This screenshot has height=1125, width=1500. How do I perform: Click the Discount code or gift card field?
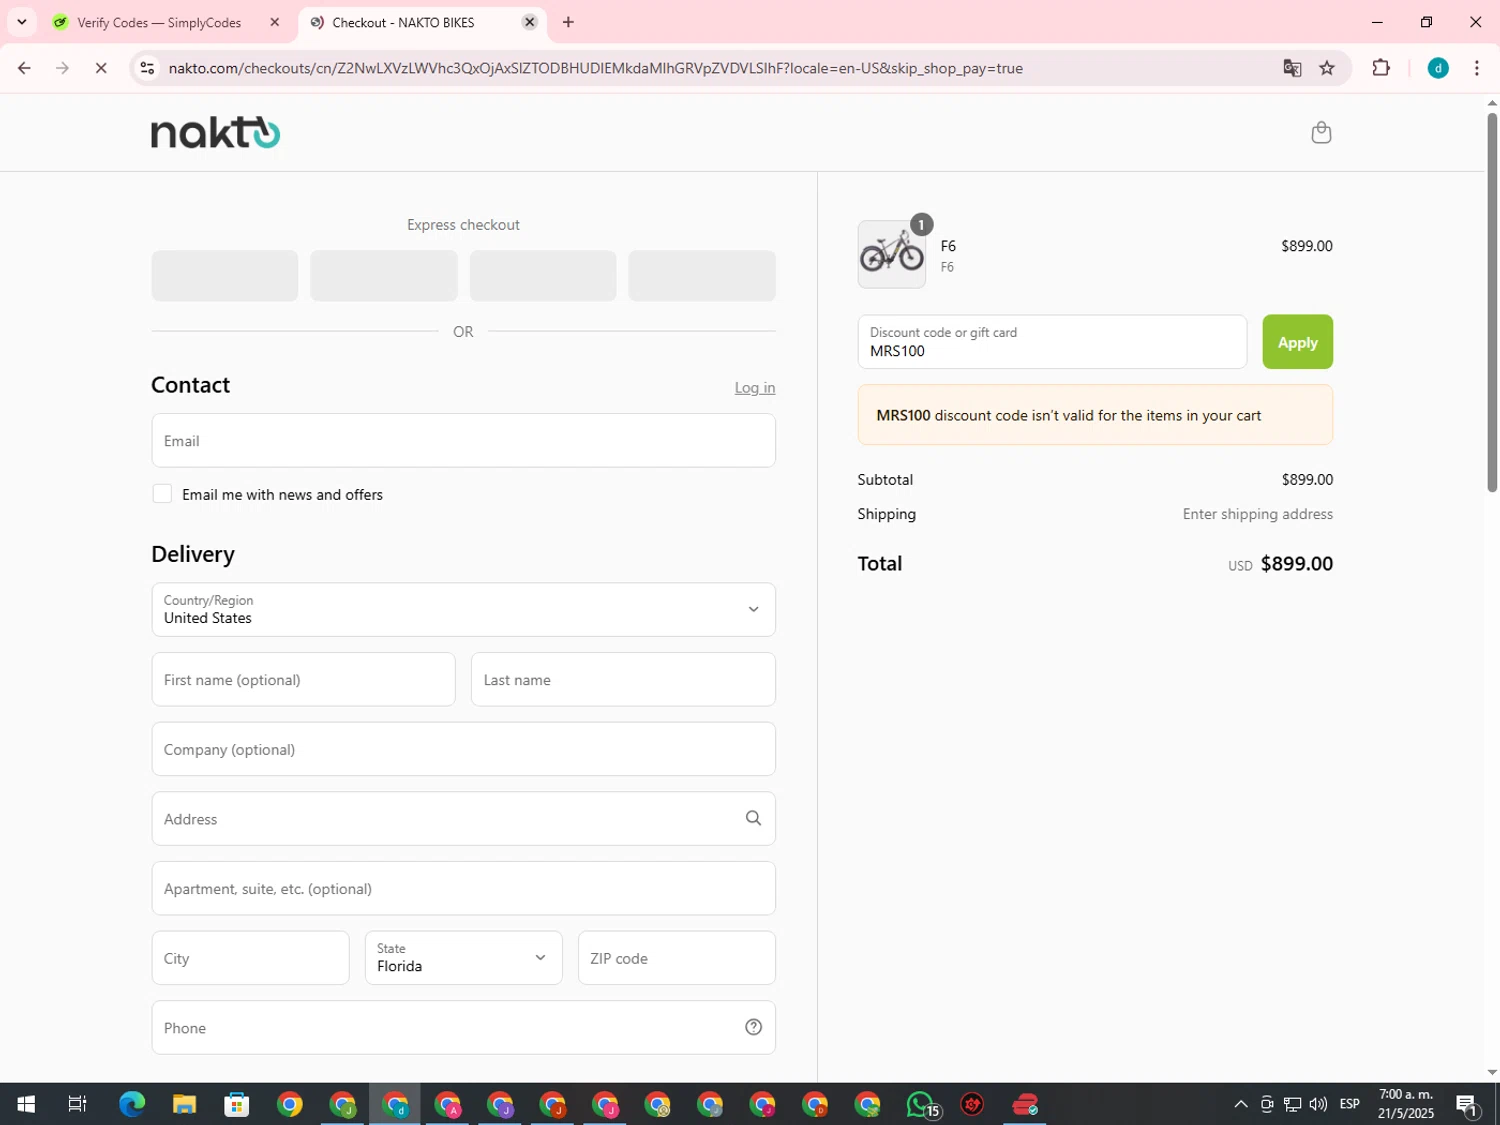tap(1052, 342)
